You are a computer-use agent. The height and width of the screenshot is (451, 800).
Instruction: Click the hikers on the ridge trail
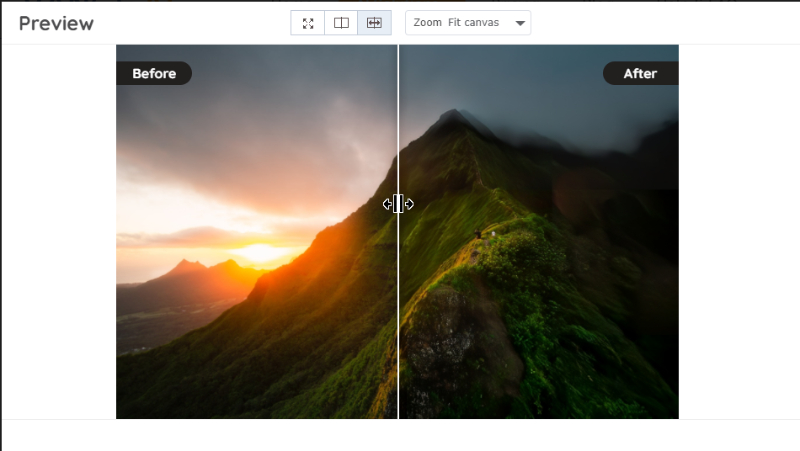485,234
